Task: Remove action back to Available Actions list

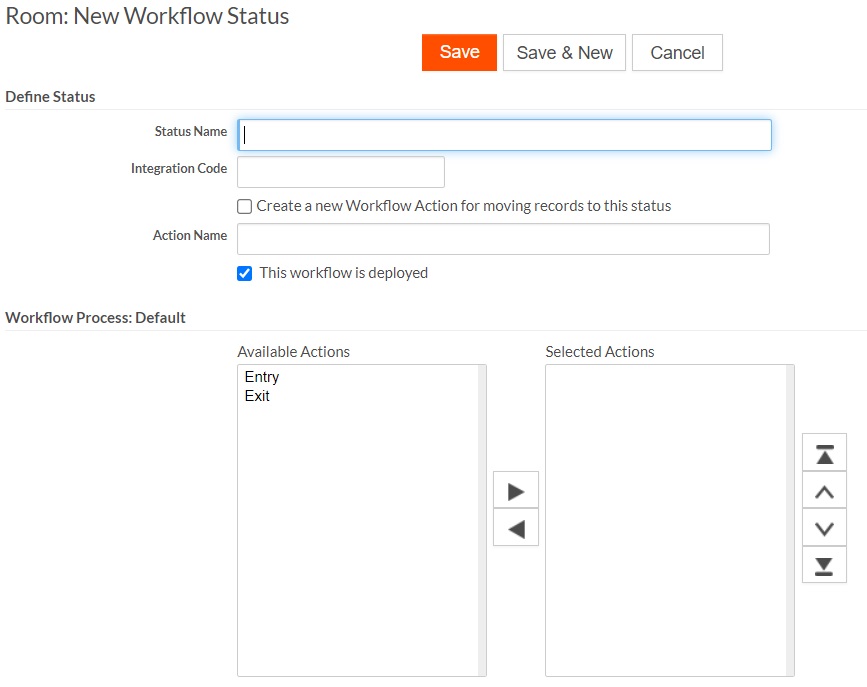Action: tap(516, 528)
